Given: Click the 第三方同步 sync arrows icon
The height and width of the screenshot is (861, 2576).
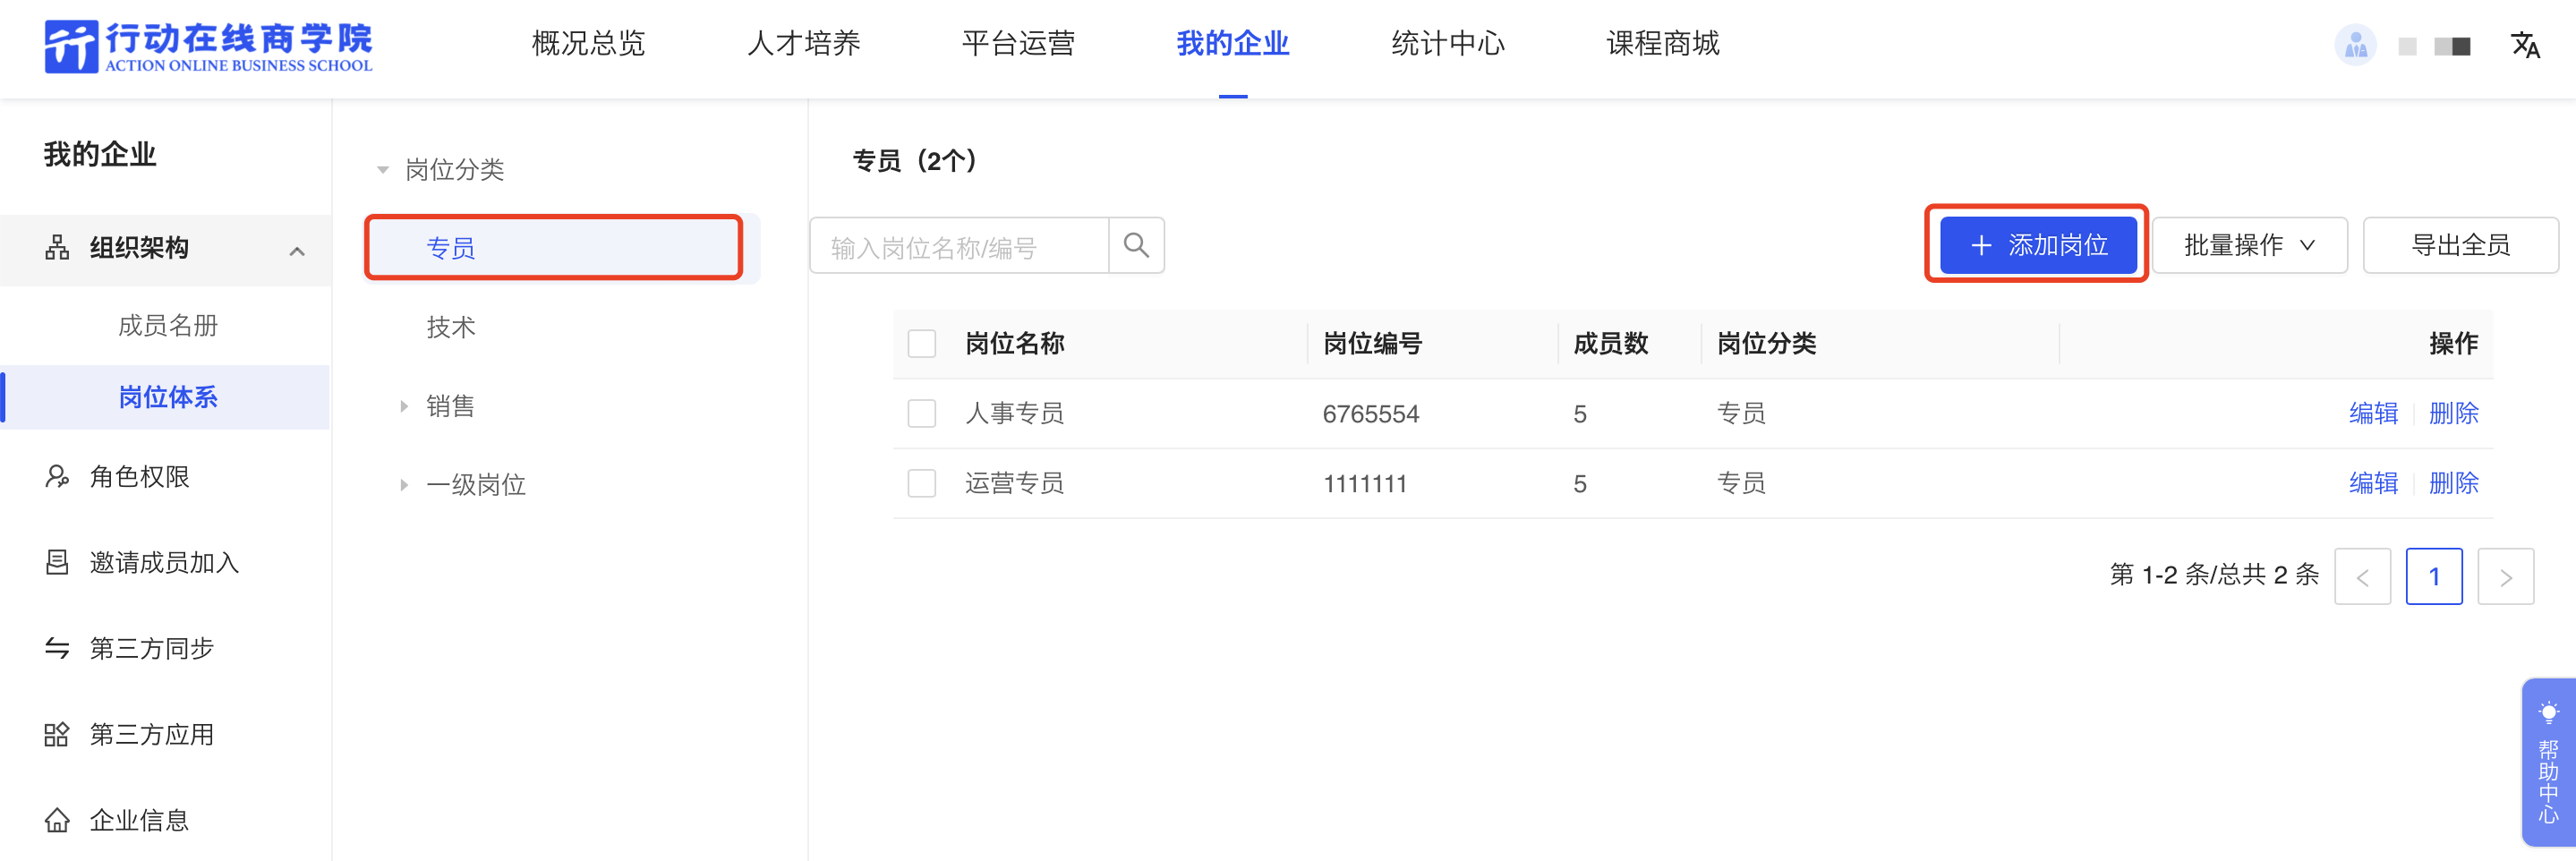Looking at the screenshot, I should 57,648.
